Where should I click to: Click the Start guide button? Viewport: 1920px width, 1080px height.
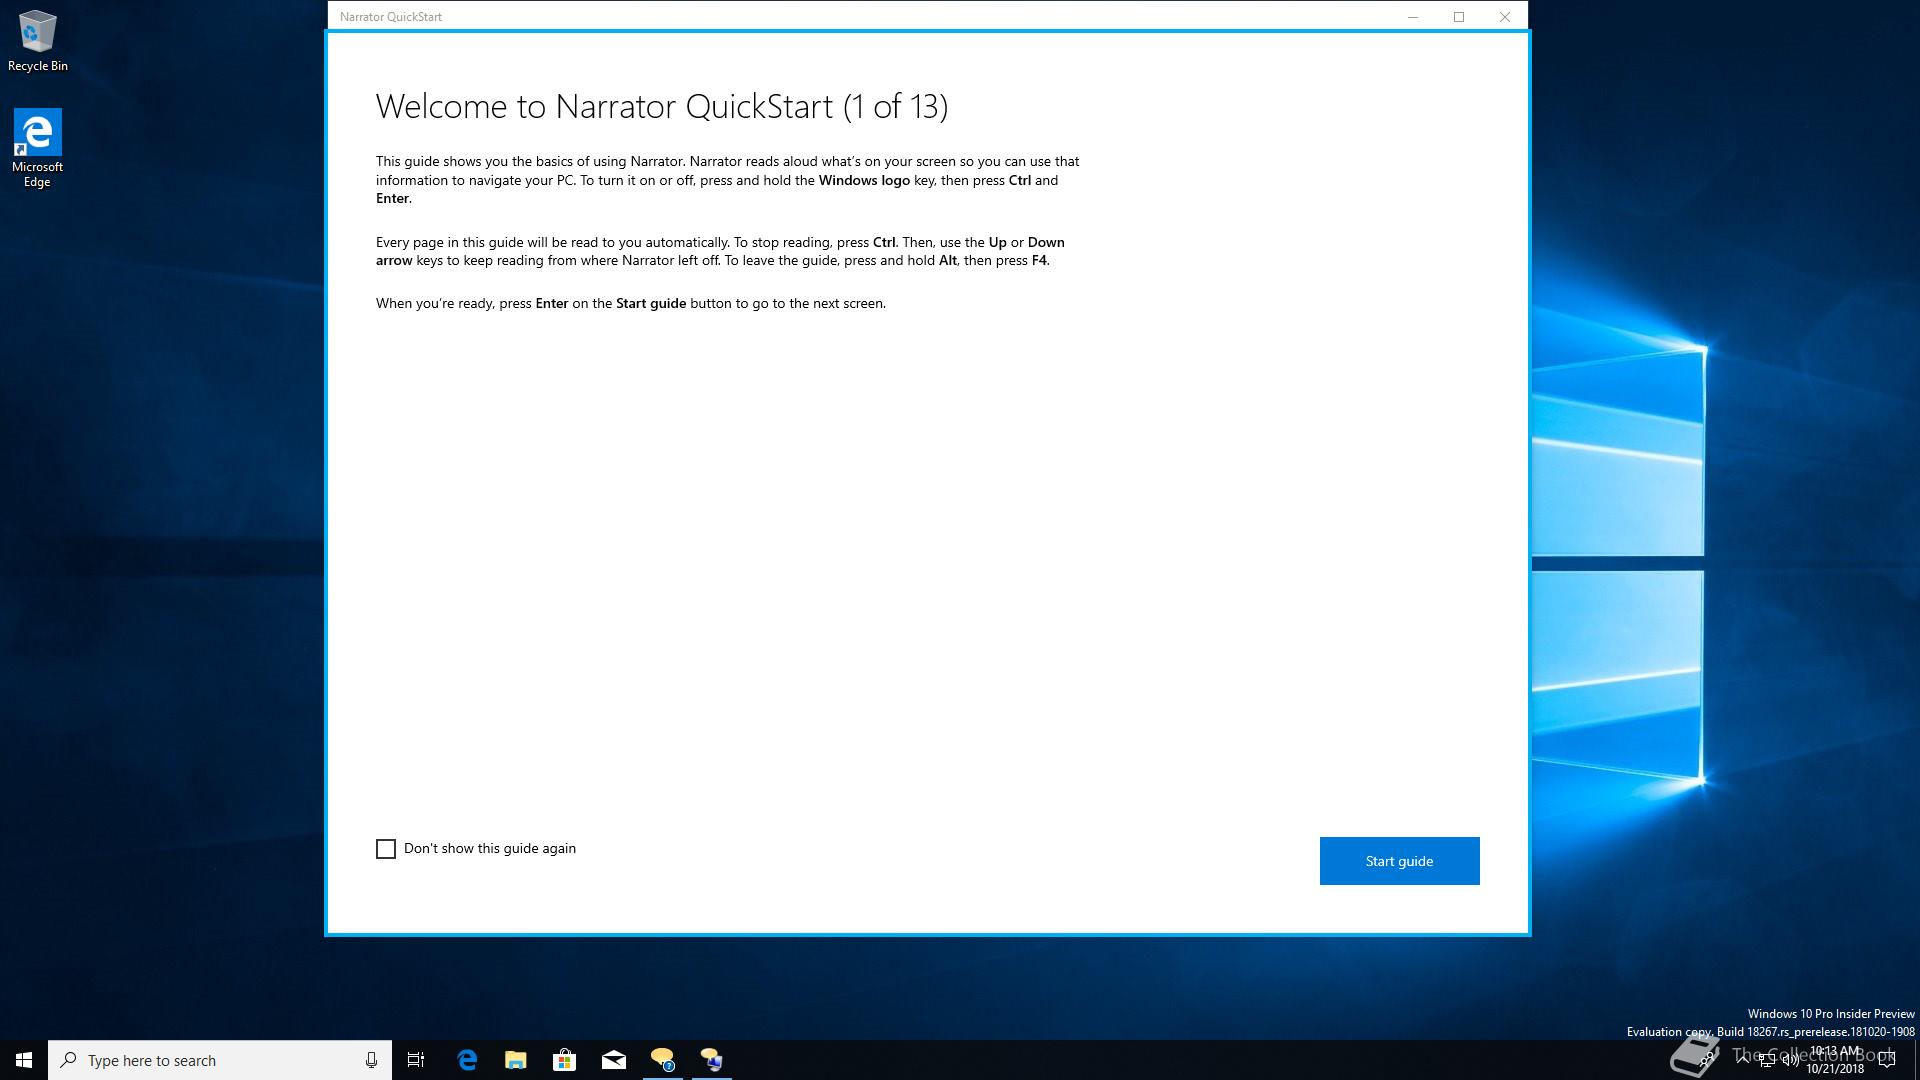(1399, 861)
